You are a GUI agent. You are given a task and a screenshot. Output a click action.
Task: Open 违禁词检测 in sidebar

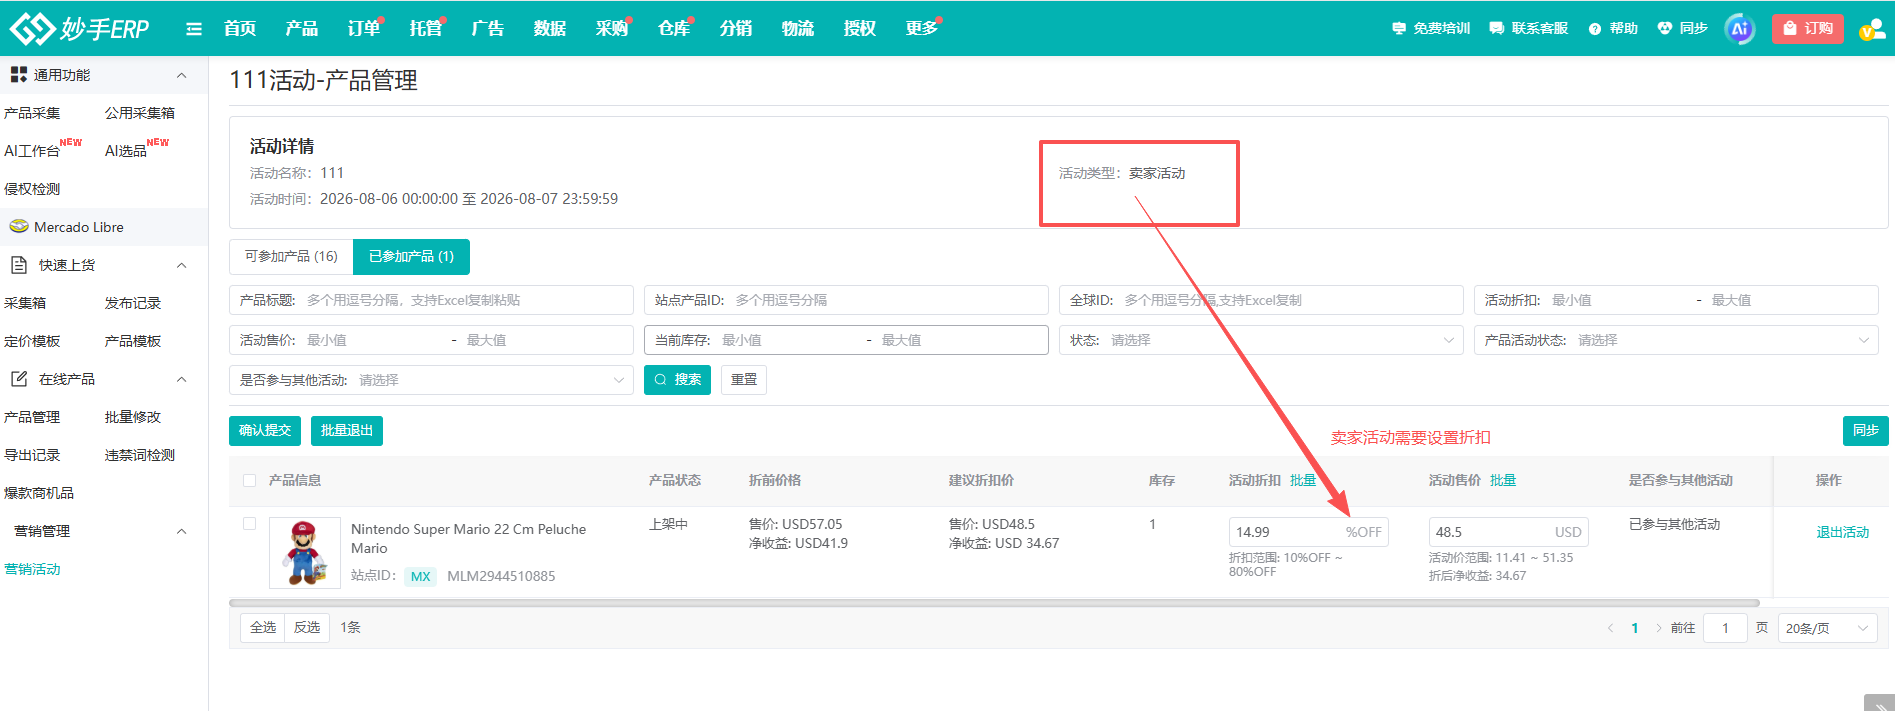click(140, 455)
